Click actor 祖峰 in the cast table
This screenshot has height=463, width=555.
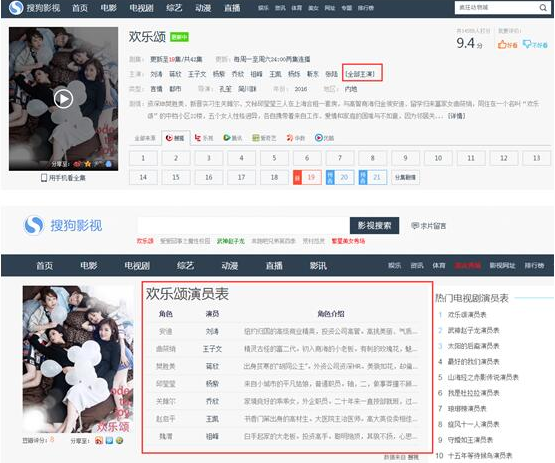click(x=212, y=436)
